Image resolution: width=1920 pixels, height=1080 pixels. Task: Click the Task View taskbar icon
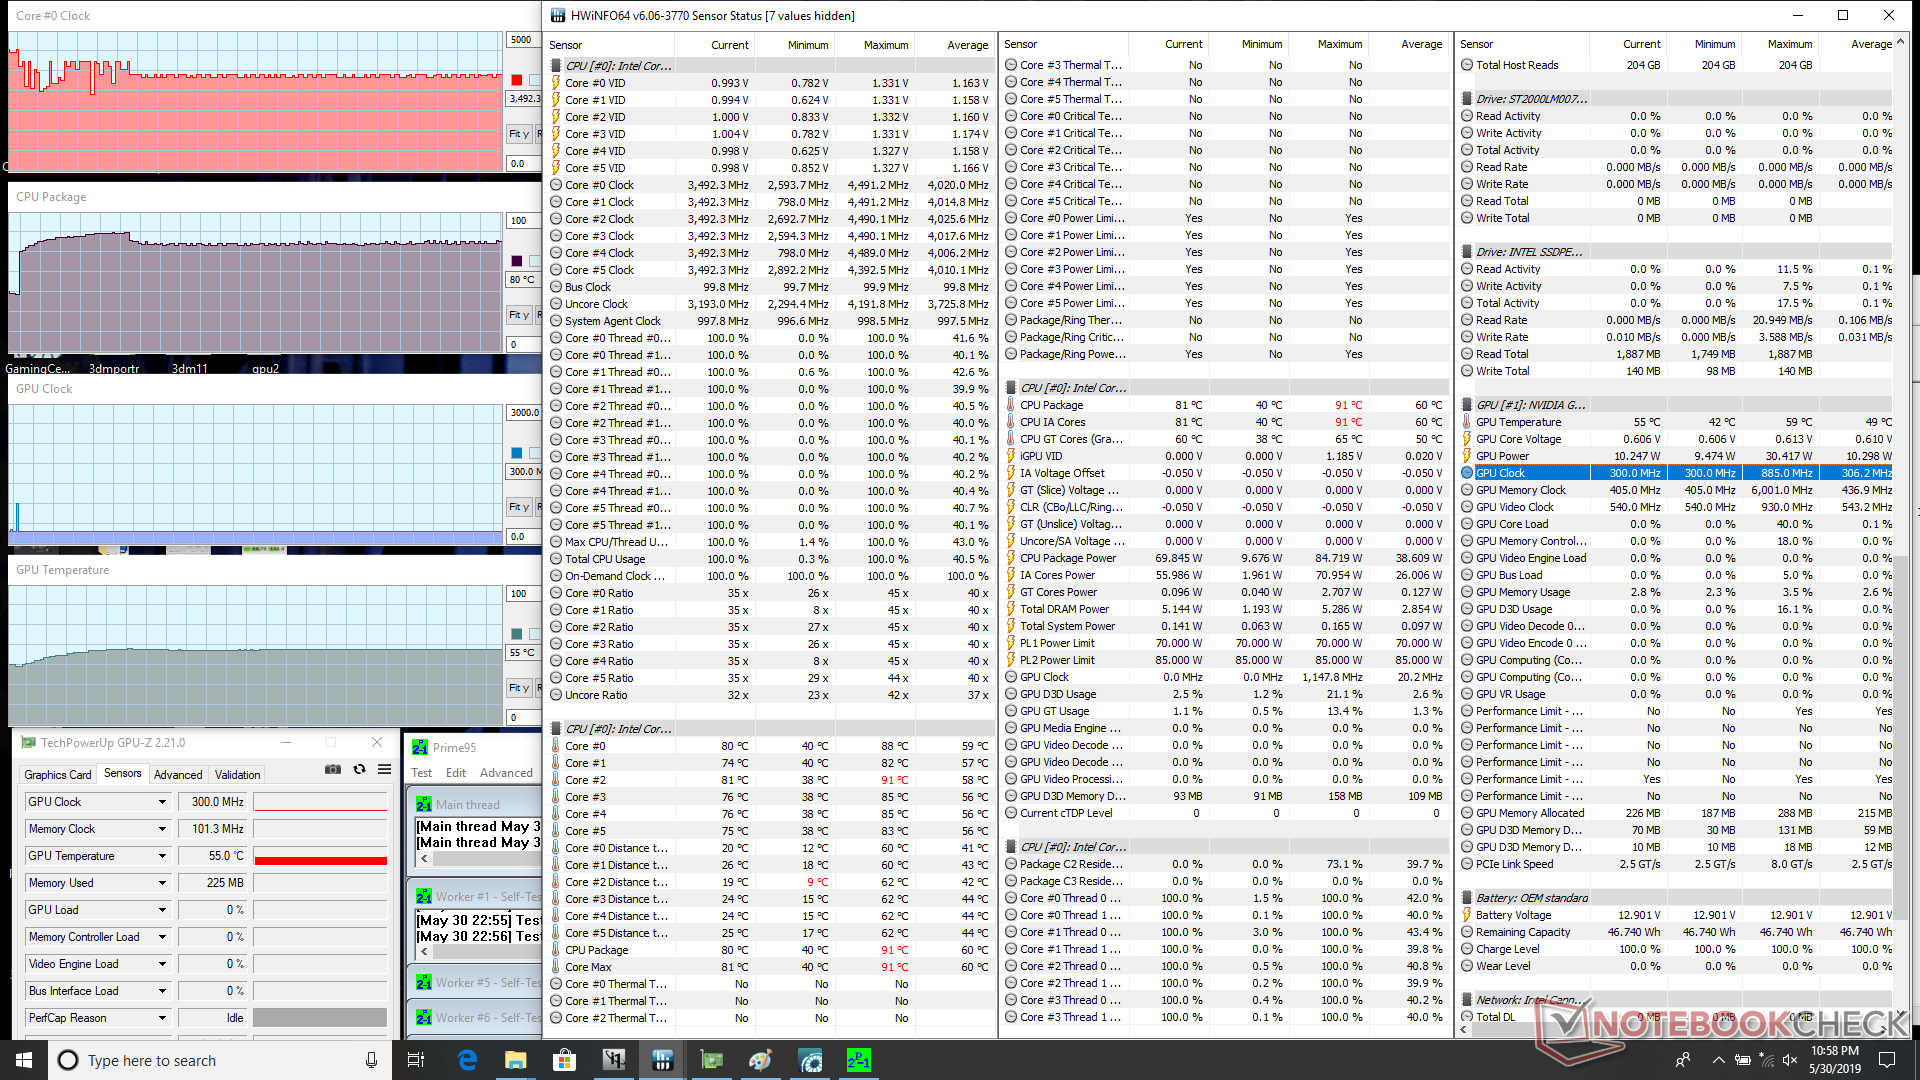[417, 1060]
